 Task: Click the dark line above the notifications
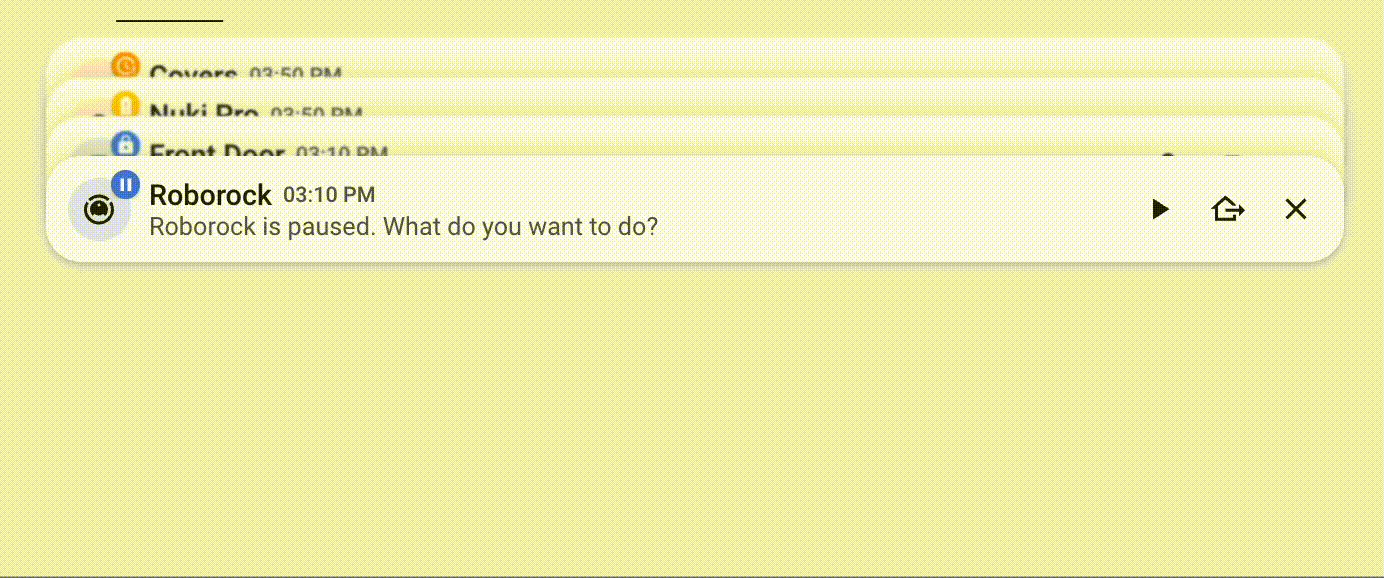pyautogui.click(x=169, y=20)
